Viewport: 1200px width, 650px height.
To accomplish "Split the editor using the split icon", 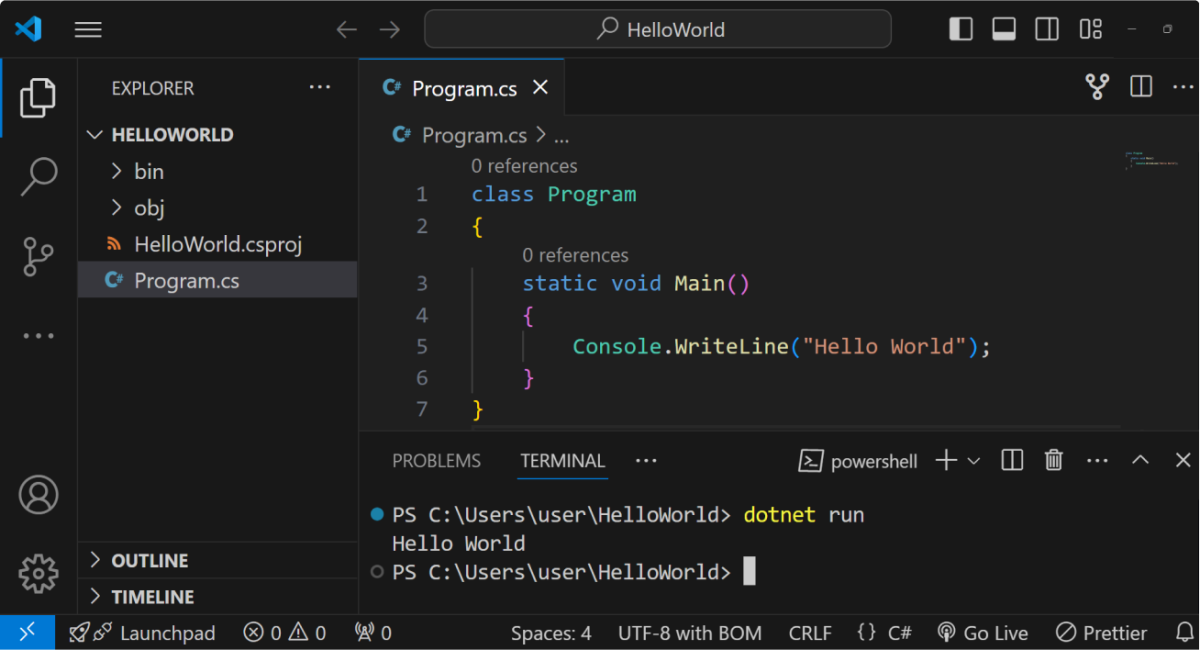I will (x=1140, y=86).
